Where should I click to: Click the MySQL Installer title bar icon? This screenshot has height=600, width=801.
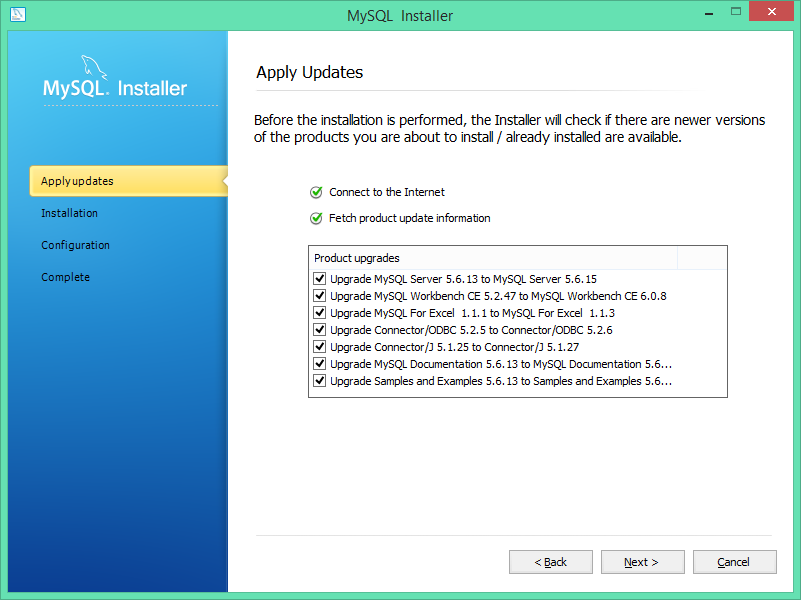(17, 14)
